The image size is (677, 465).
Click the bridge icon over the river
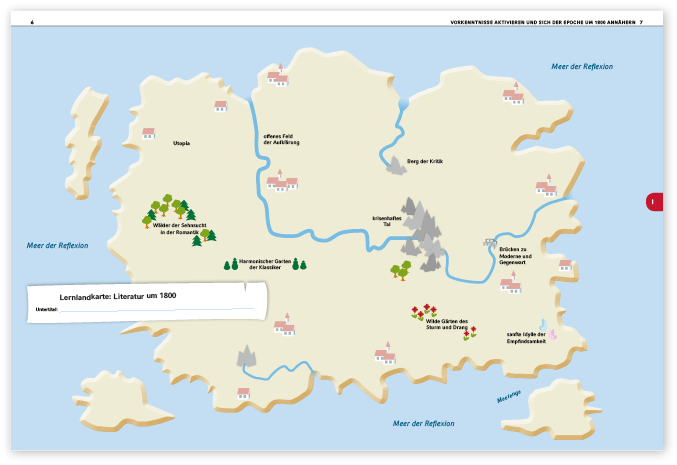(490, 241)
